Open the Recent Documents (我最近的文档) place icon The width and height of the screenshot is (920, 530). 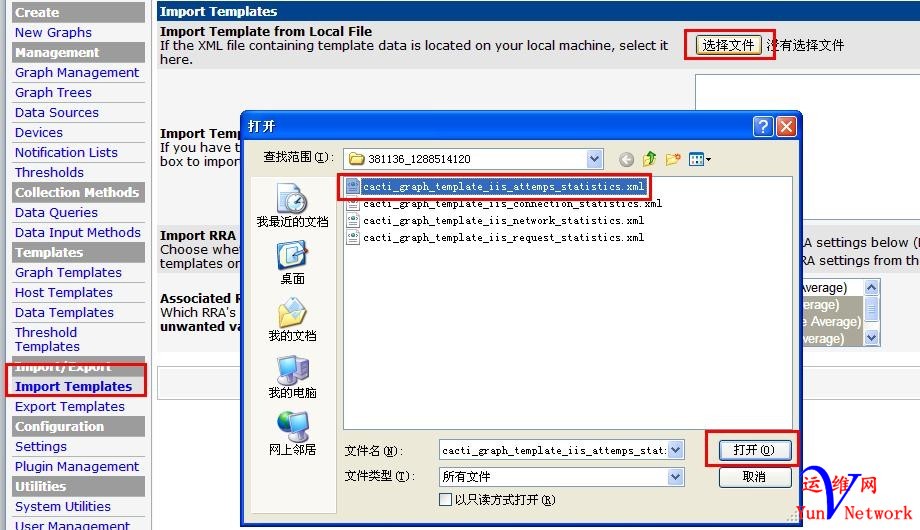[x=292, y=198]
